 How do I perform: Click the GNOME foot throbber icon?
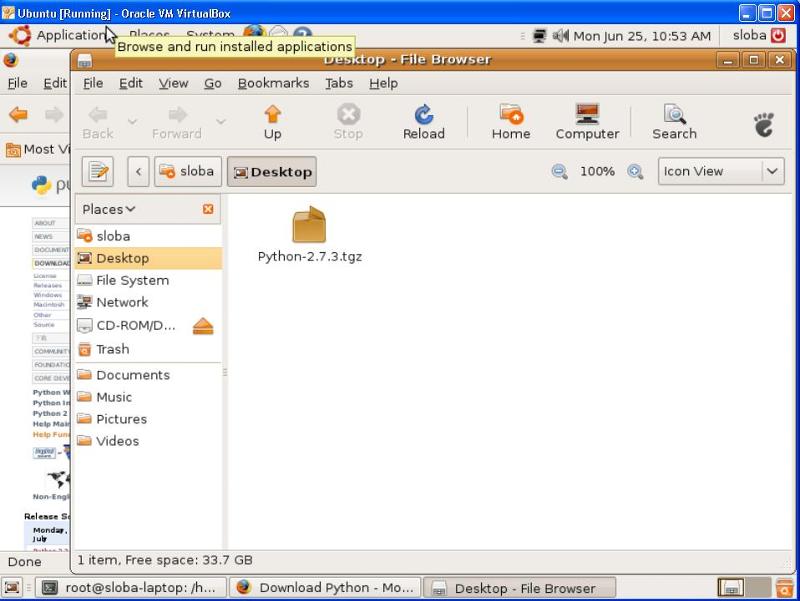pos(764,124)
